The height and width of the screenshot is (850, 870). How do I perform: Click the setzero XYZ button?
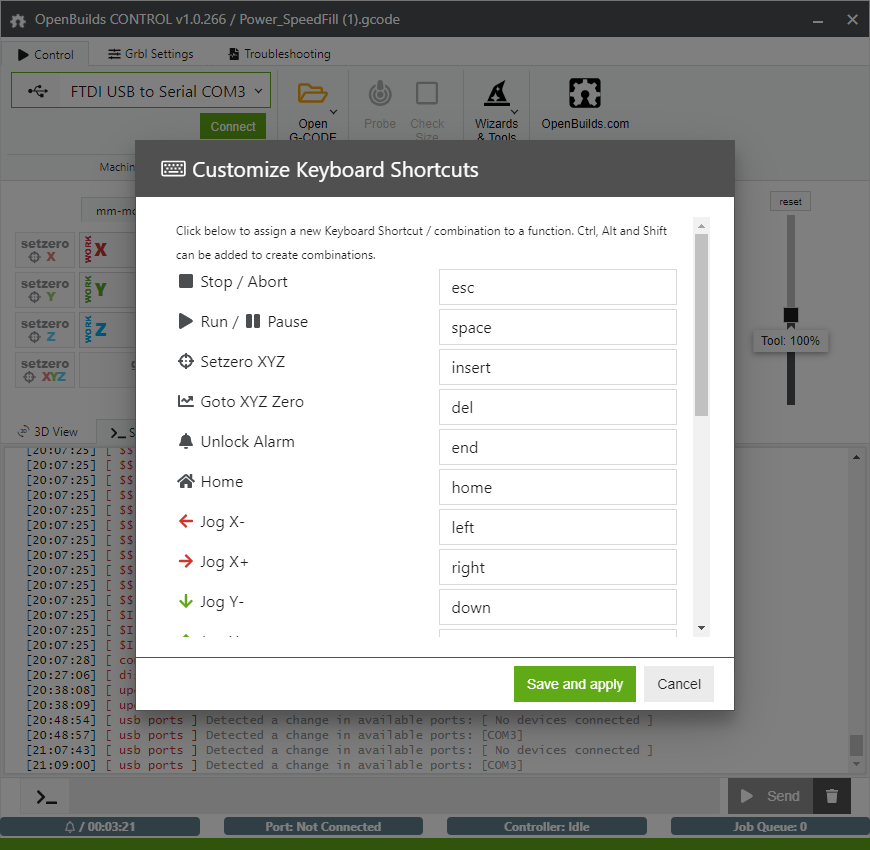pyautogui.click(x=45, y=370)
